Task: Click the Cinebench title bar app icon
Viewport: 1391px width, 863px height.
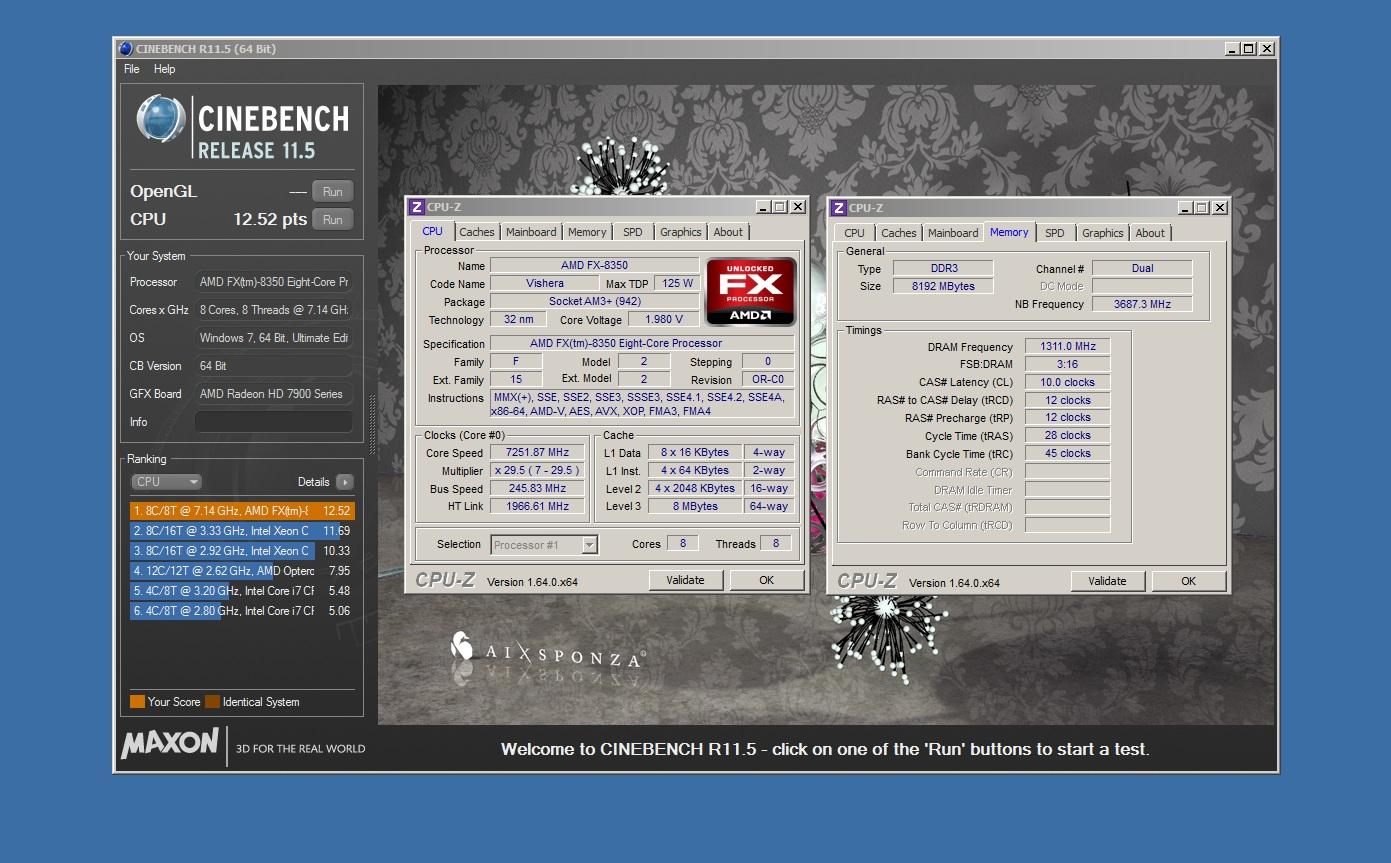Action: [x=125, y=48]
